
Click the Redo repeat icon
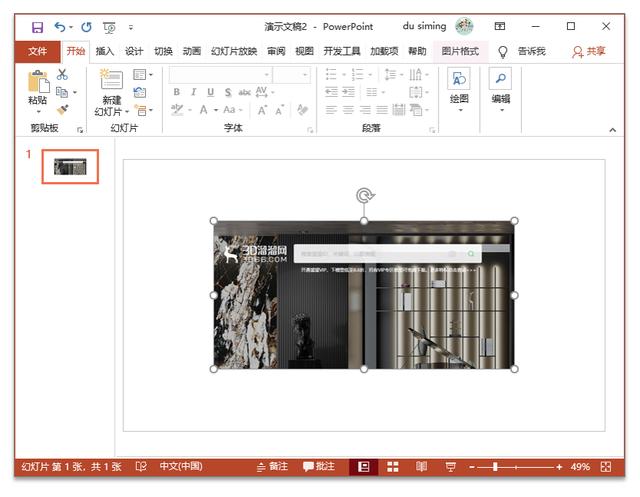[86, 27]
